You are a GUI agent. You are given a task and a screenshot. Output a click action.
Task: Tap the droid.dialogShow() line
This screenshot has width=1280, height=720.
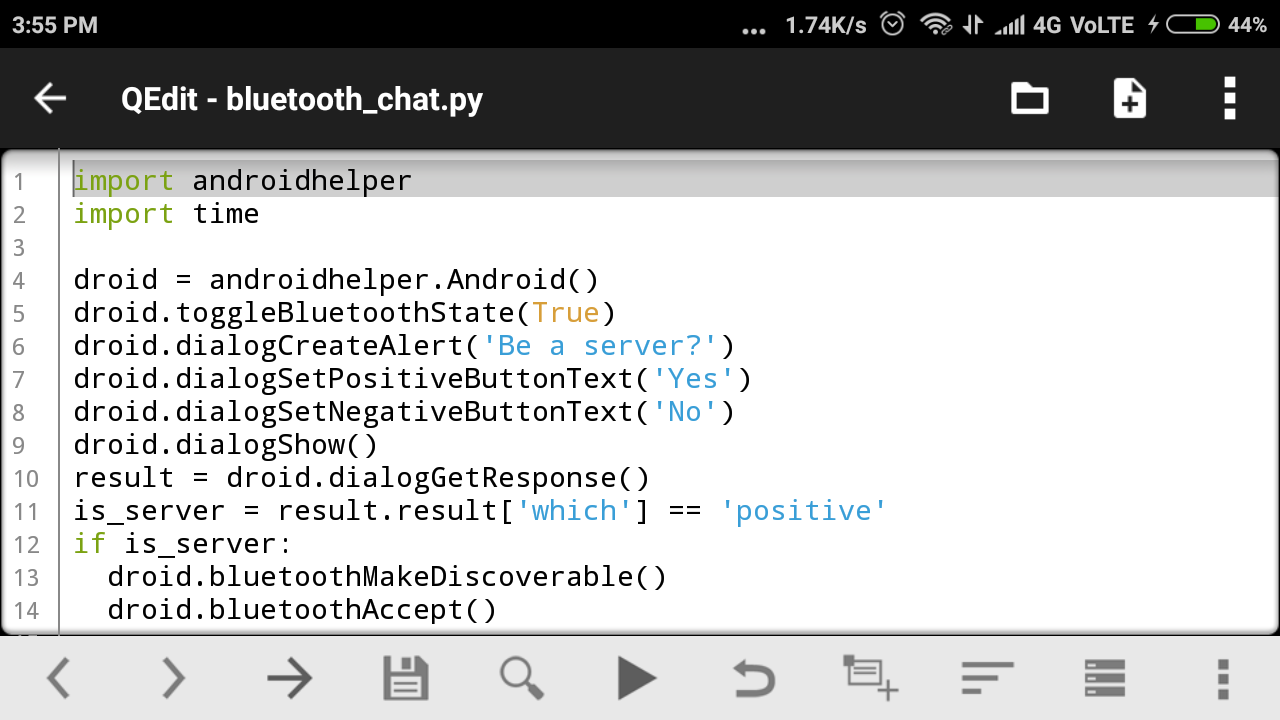point(226,445)
